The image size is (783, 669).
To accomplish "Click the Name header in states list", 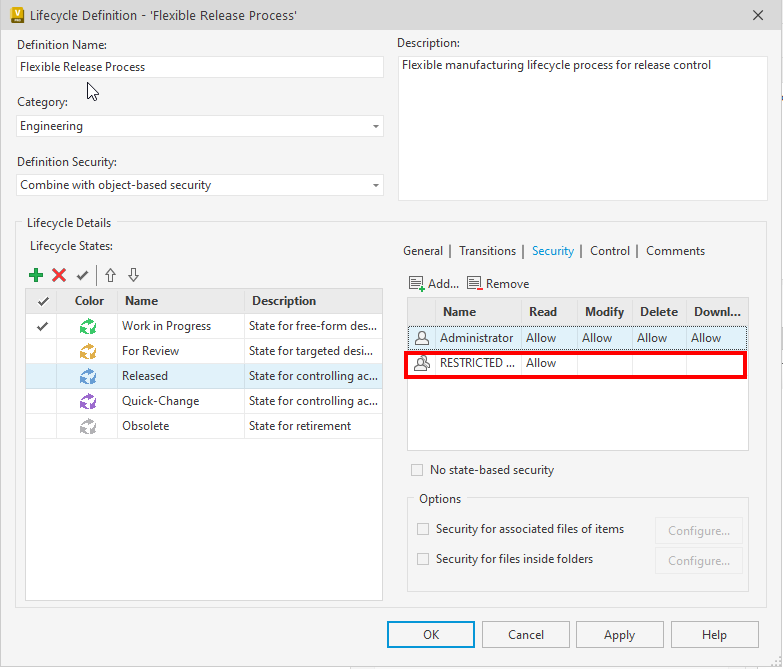I will point(181,301).
